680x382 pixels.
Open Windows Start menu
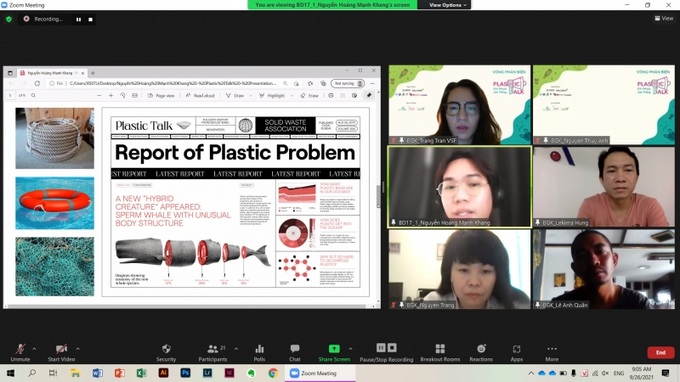[x=10, y=373]
